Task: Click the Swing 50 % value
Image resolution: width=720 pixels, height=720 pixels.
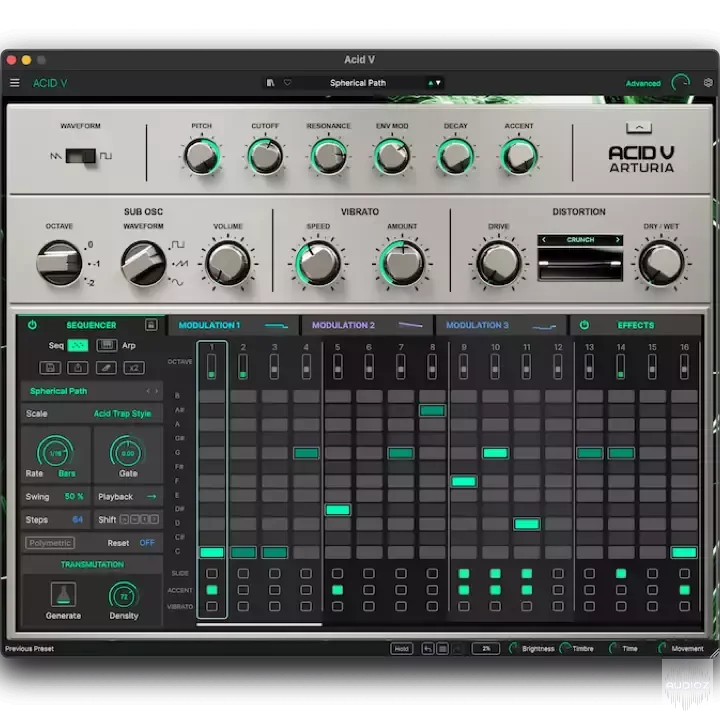Action: point(74,496)
